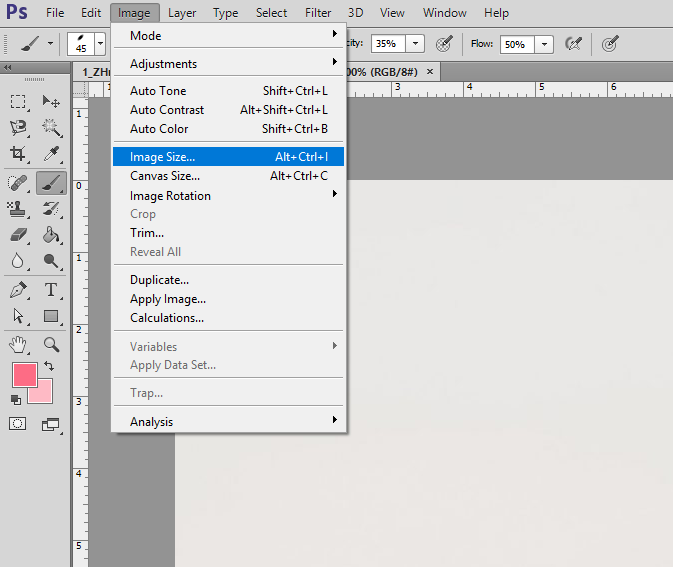Select the Magic Wand tool
This screenshot has height=567, width=673.
pyautogui.click(x=51, y=127)
